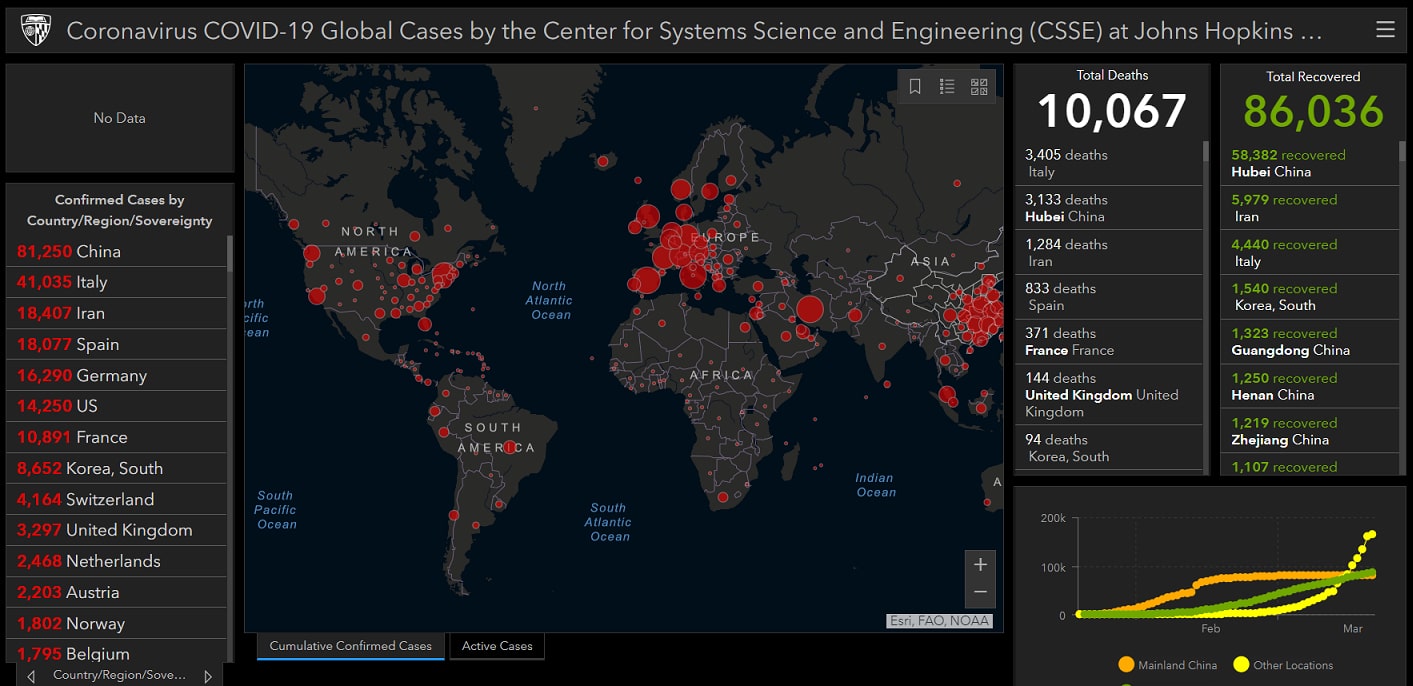
Task: Click the No Data panel text
Action: click(119, 118)
